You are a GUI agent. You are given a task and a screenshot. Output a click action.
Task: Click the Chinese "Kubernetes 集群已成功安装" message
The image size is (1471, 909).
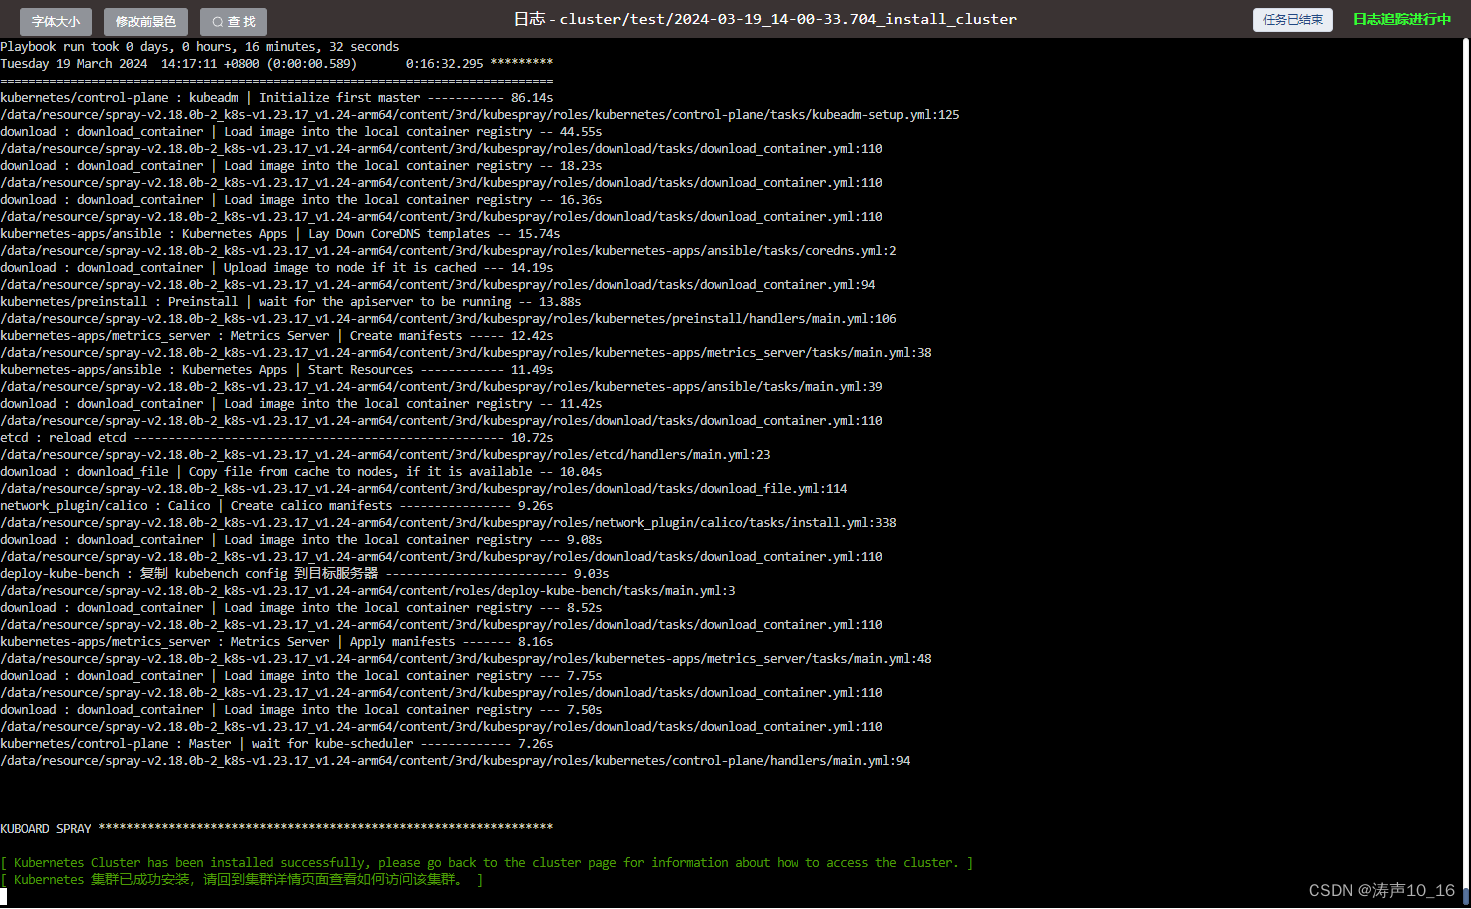coord(242,880)
